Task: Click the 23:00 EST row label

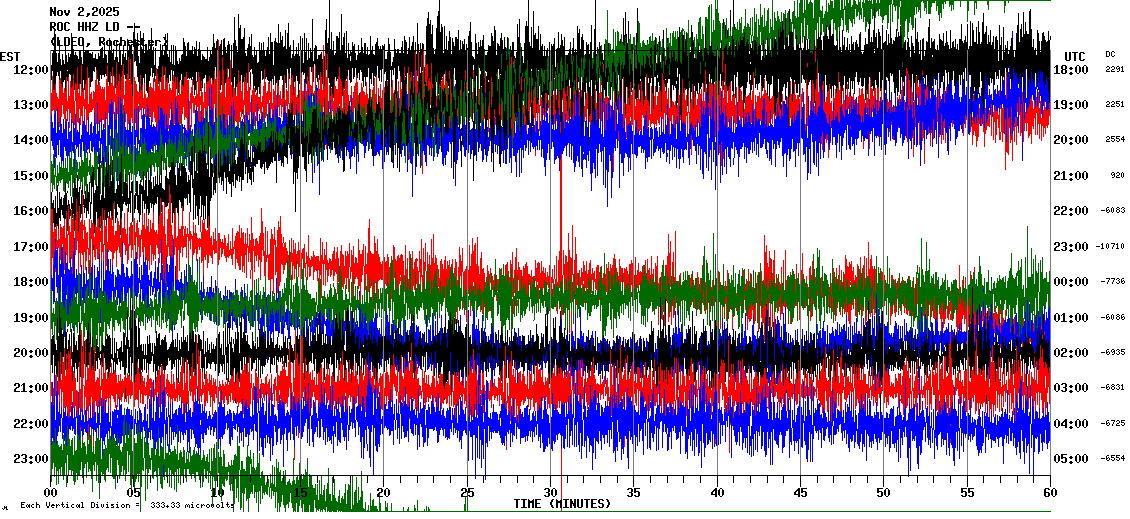Action: tap(31, 459)
